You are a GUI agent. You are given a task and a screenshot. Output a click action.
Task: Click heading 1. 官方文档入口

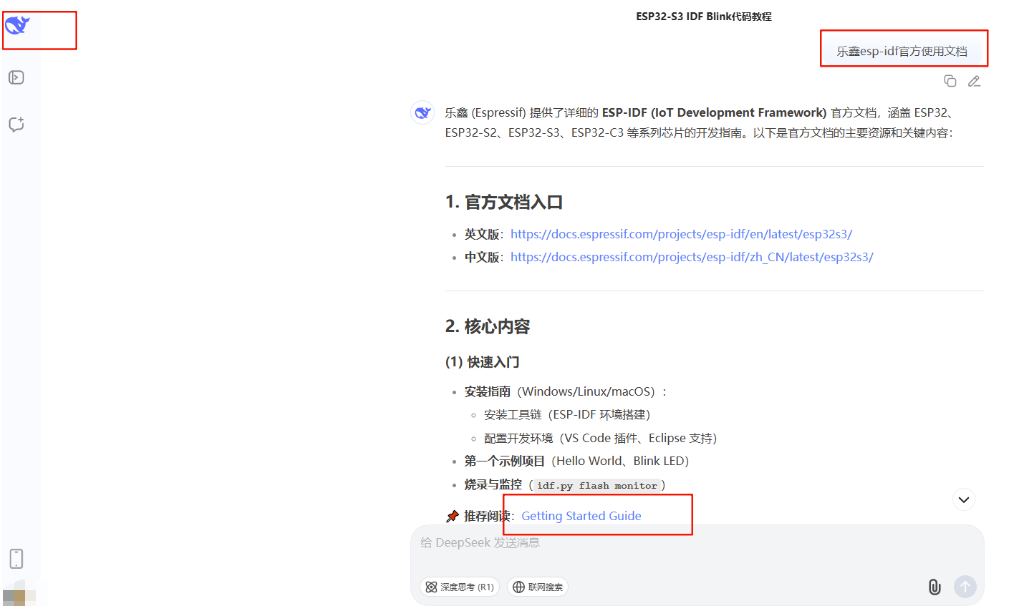point(504,202)
